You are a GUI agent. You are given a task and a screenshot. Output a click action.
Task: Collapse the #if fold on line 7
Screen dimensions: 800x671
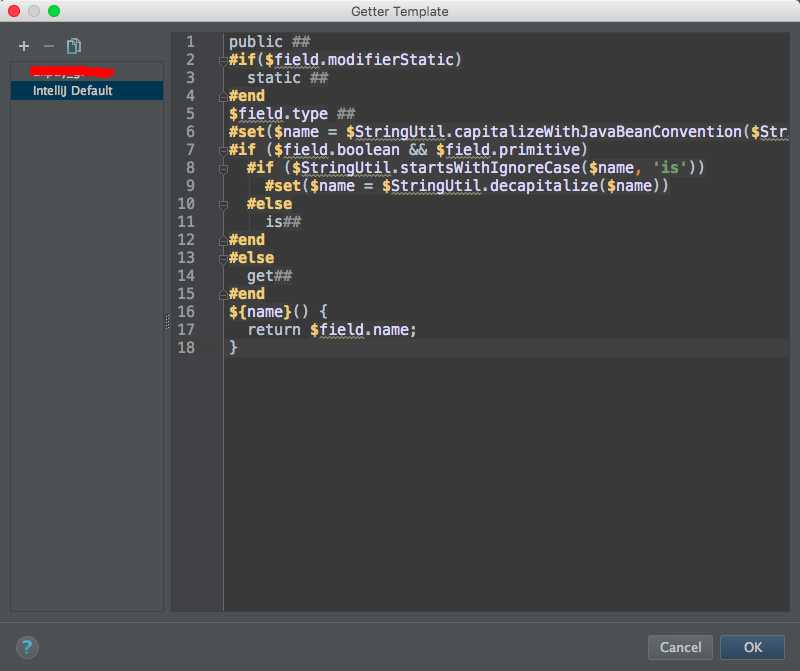point(223,151)
